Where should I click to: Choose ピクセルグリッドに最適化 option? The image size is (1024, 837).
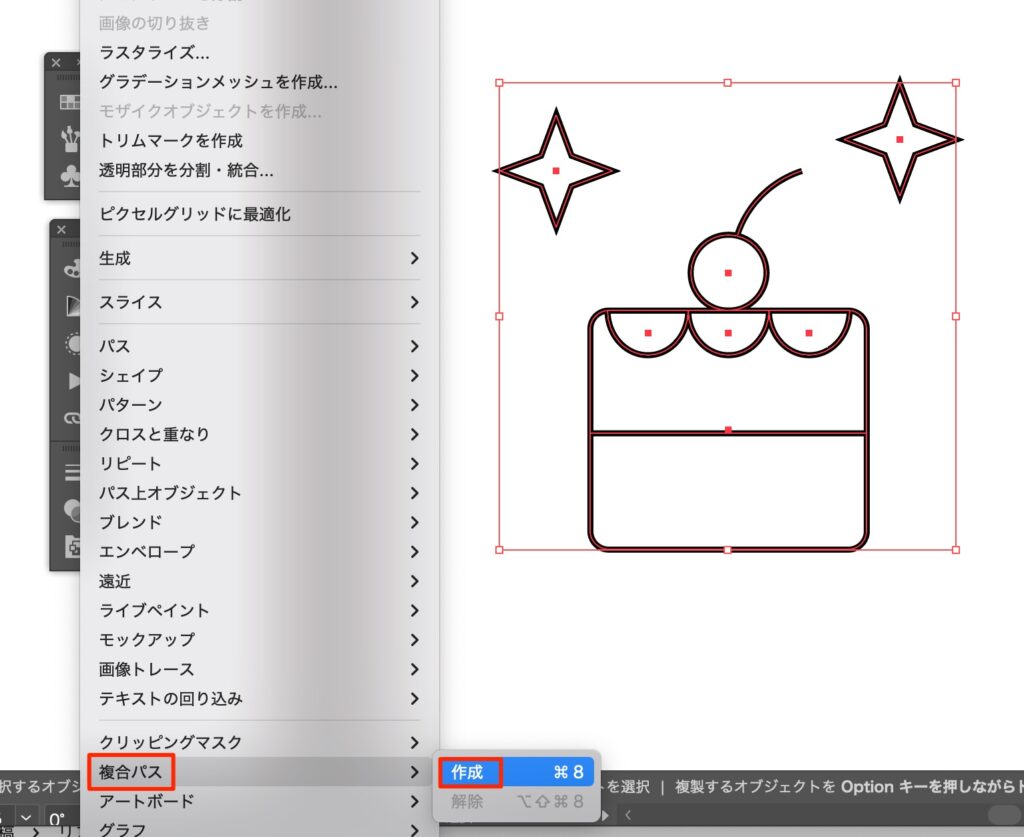click(x=195, y=214)
